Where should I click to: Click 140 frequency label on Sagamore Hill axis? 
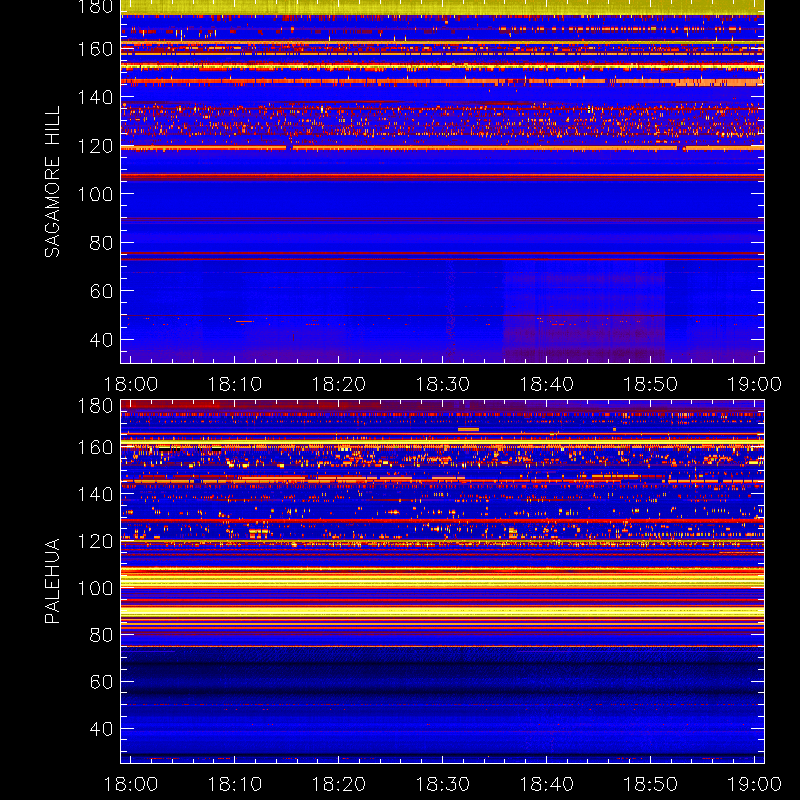coord(95,97)
